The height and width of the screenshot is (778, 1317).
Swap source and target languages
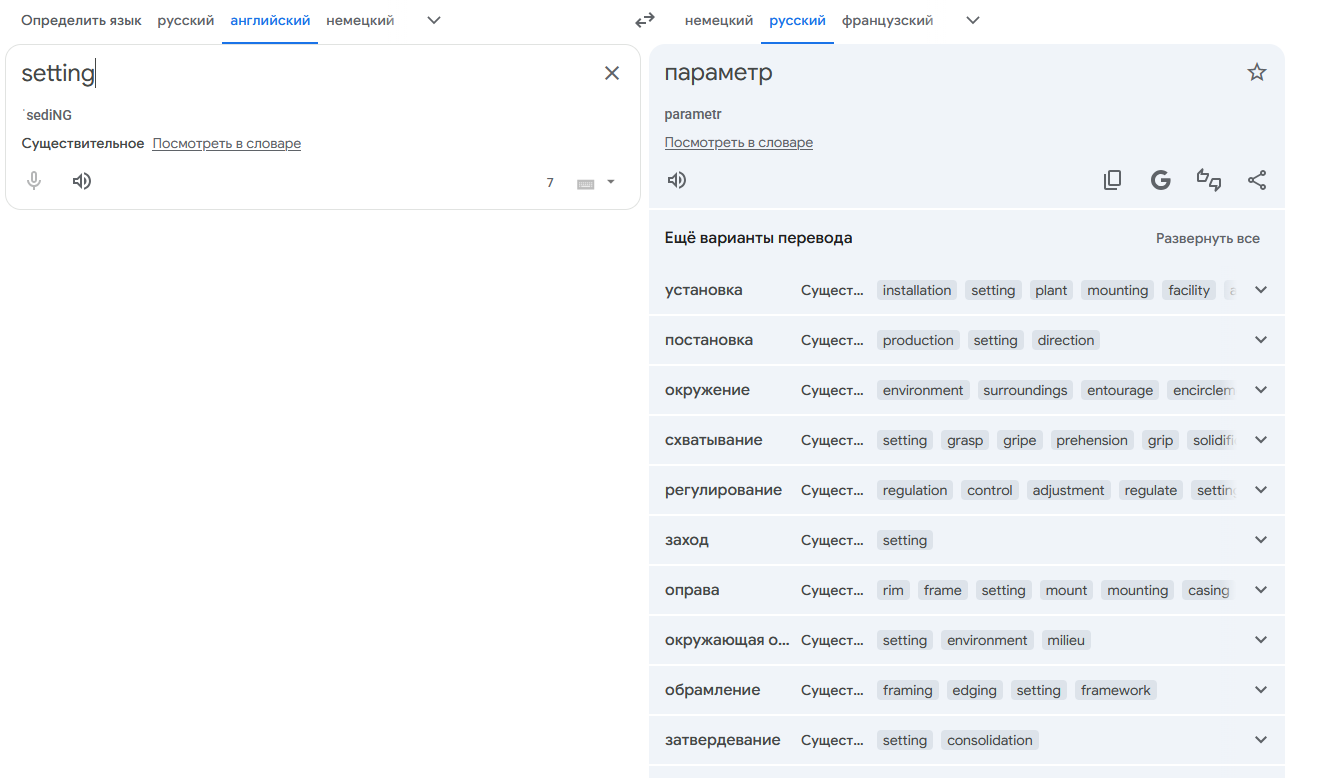point(645,20)
